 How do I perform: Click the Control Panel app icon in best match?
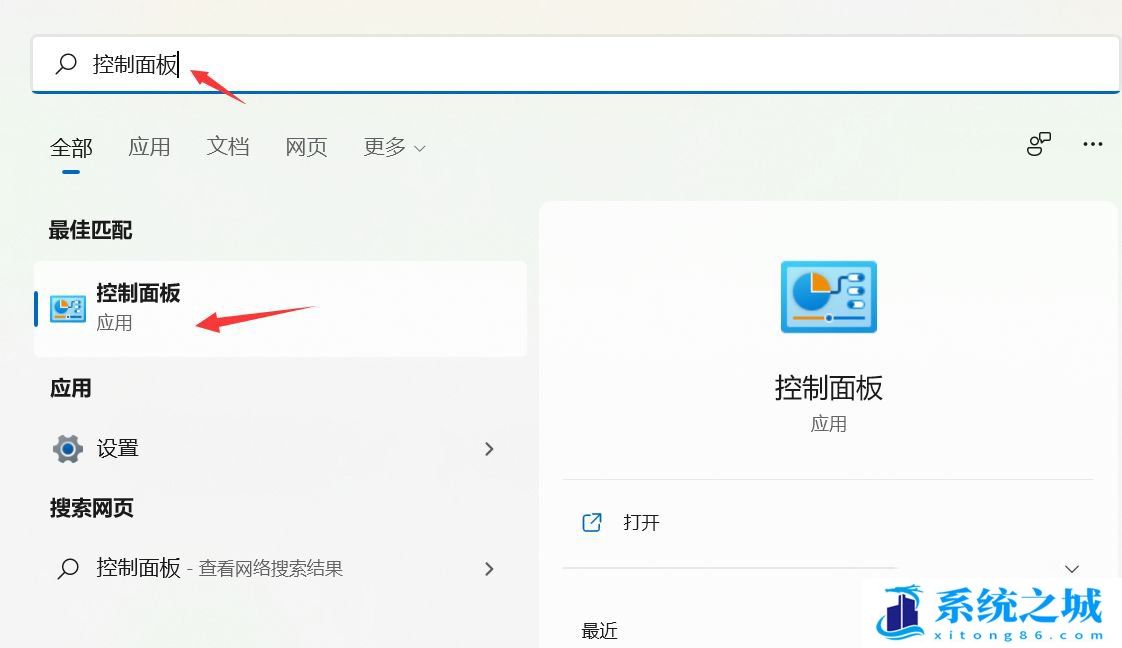(66, 309)
